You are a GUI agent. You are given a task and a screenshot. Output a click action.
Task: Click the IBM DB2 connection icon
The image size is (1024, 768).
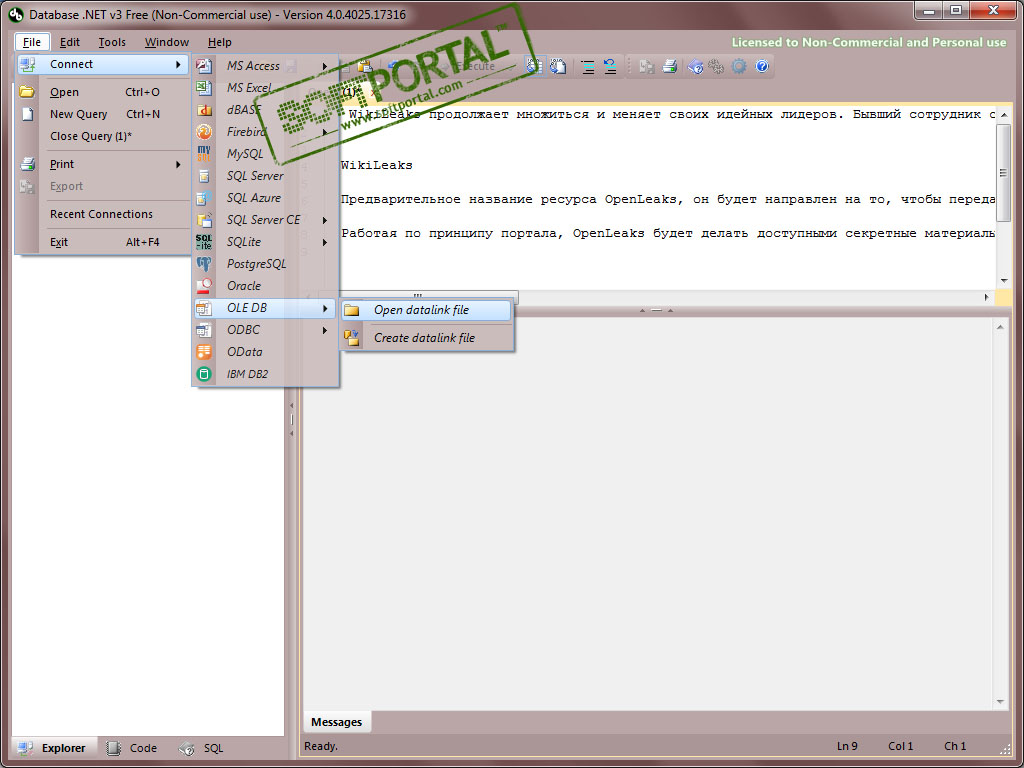204,374
